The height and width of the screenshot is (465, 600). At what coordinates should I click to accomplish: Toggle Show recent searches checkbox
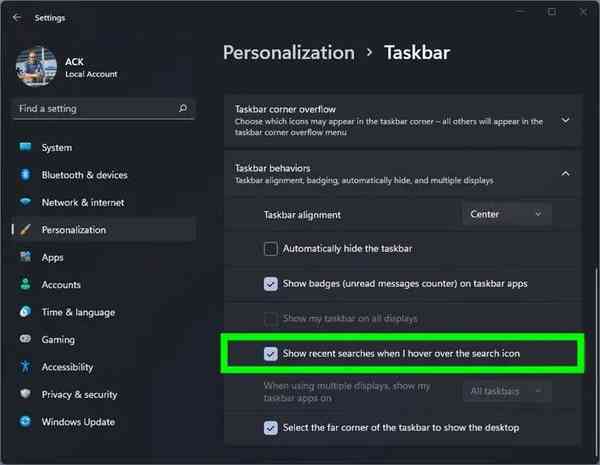[x=271, y=354]
